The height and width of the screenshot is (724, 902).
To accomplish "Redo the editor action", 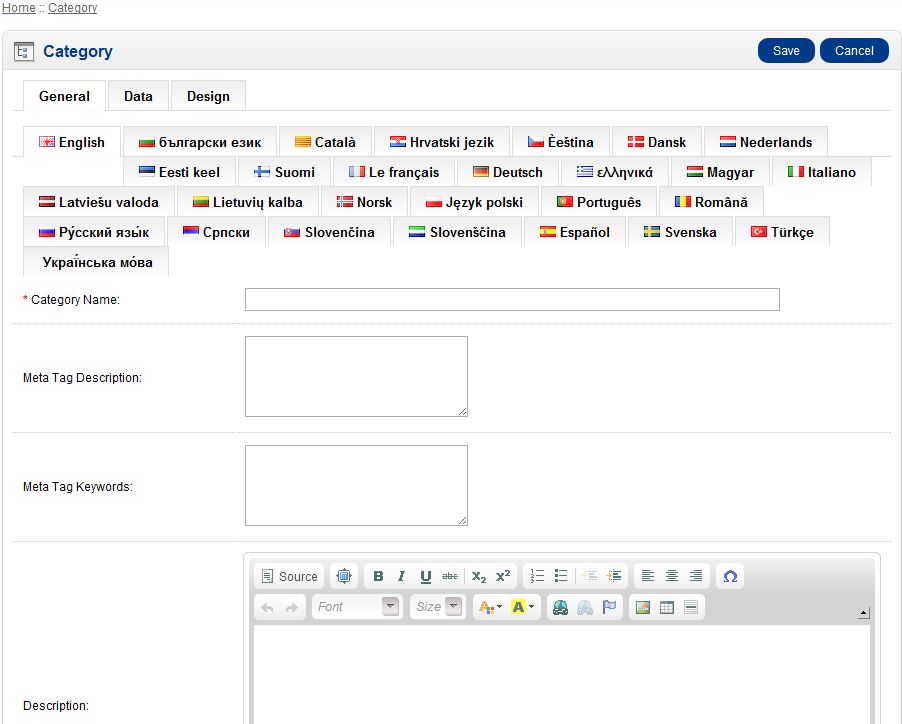I will pos(292,607).
